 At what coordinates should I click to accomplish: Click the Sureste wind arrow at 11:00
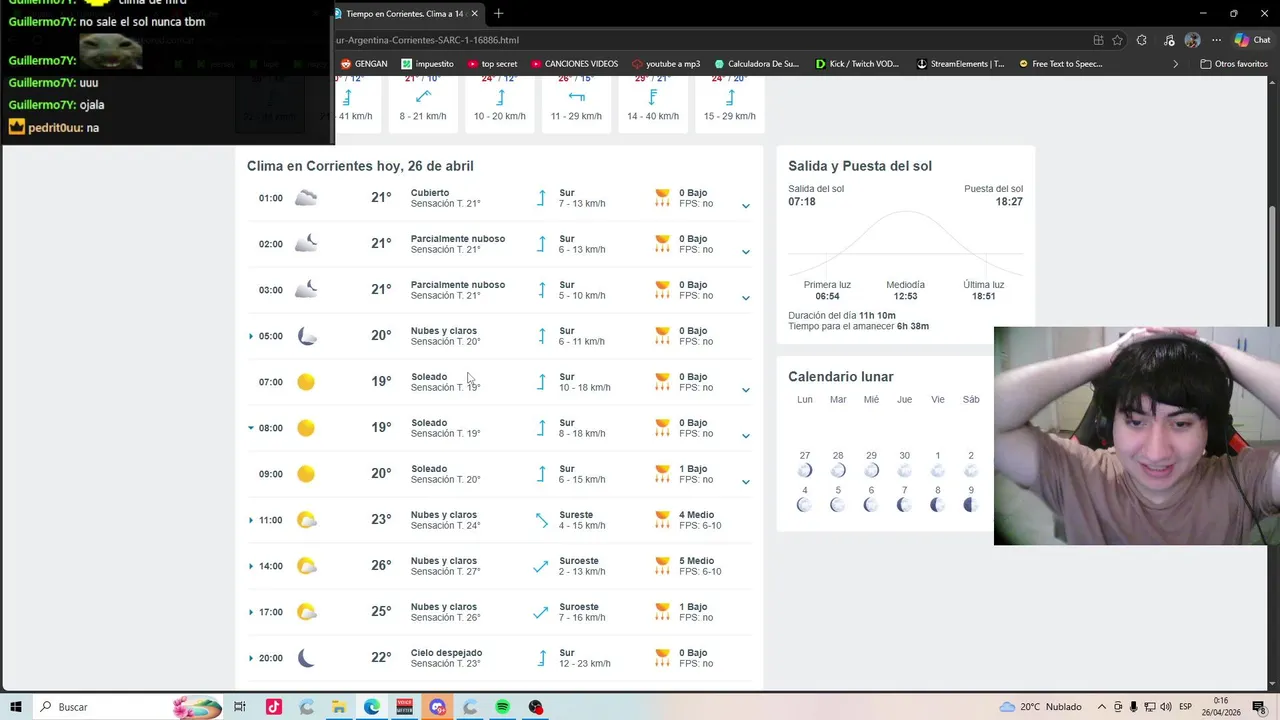(x=541, y=520)
